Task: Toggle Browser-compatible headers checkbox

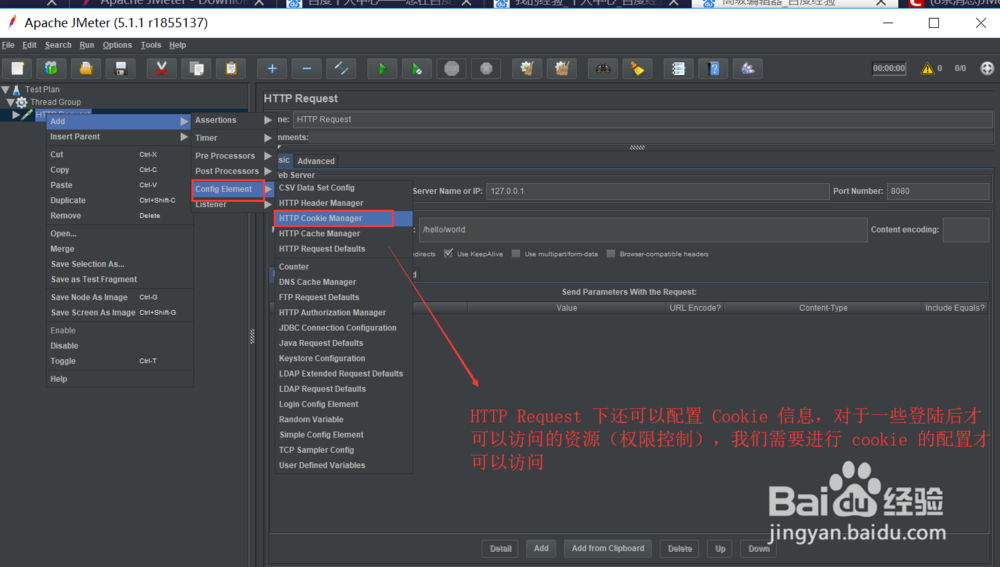Action: pyautogui.click(x=610, y=253)
